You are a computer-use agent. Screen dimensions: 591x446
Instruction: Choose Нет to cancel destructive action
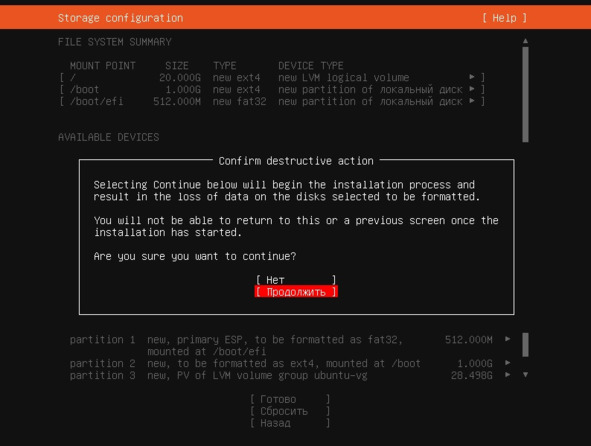(x=296, y=280)
